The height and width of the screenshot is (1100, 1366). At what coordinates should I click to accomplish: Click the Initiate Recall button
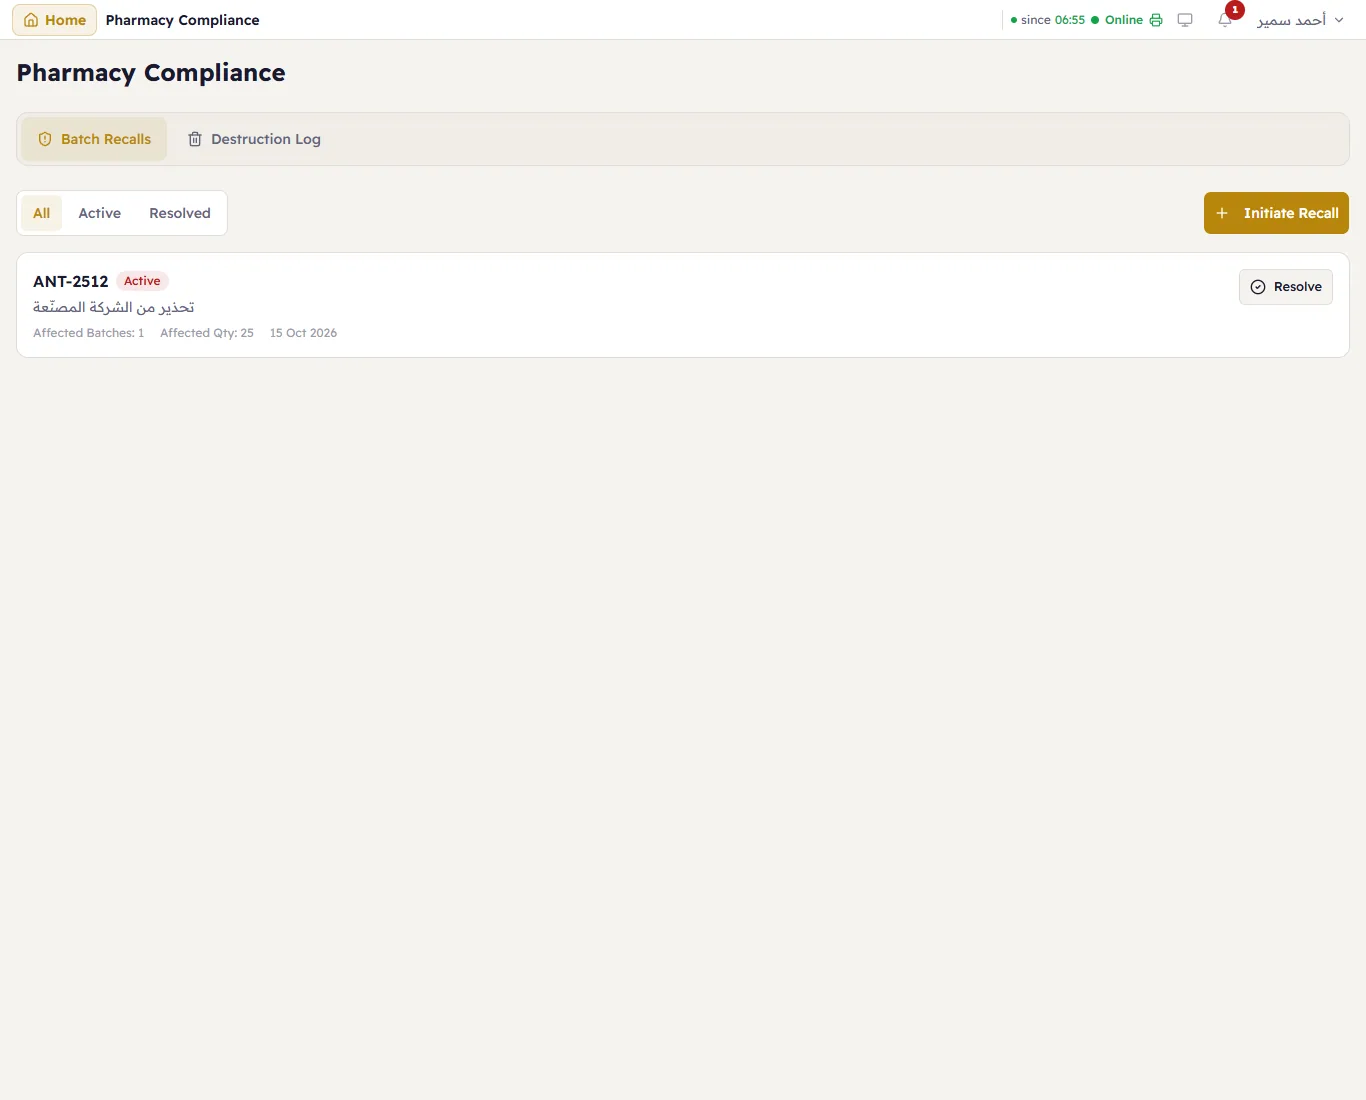[1276, 213]
